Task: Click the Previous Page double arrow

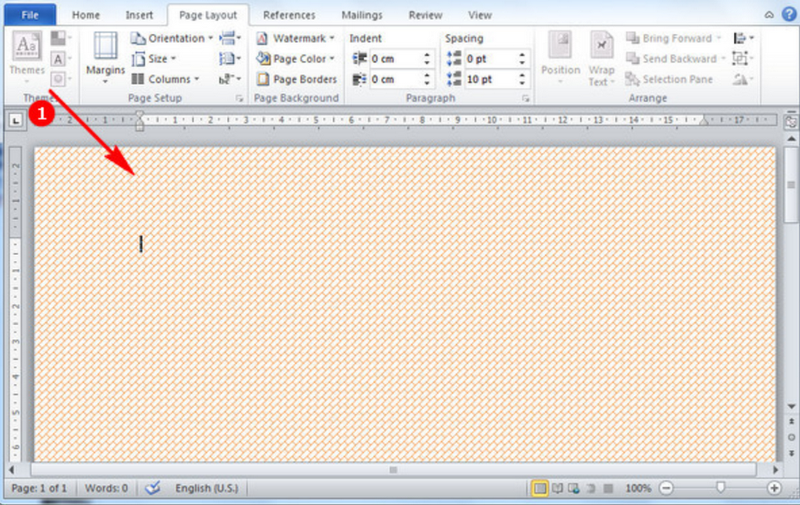Action: coord(791,421)
